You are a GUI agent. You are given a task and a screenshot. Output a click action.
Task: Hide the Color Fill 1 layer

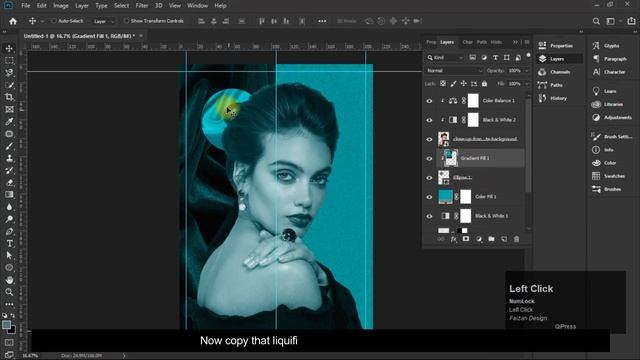pos(429,197)
